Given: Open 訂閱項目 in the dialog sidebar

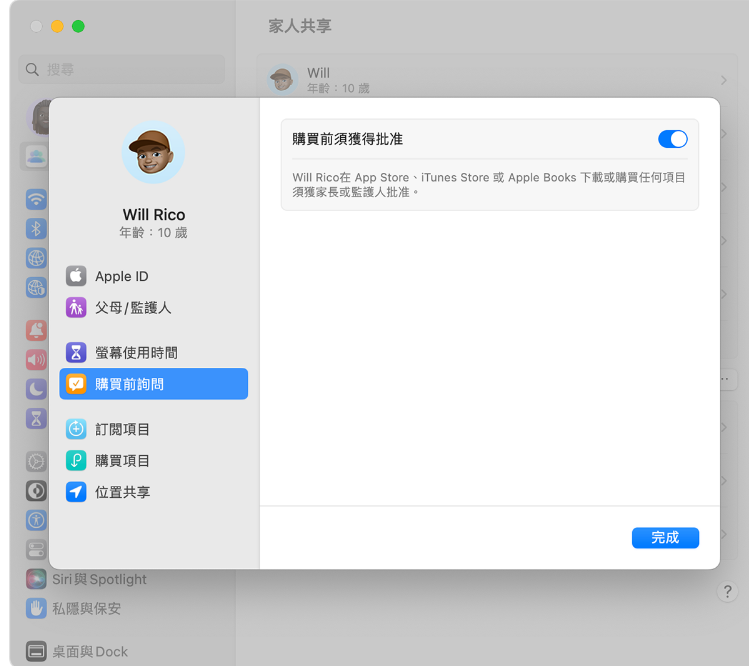Looking at the screenshot, I should click(x=153, y=429).
